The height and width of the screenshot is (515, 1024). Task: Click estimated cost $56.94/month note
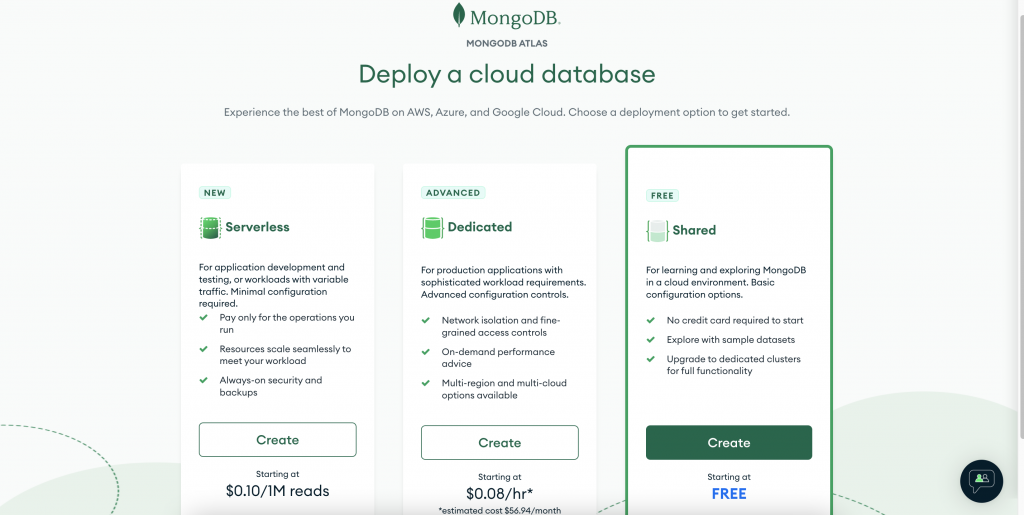pyautogui.click(x=500, y=510)
